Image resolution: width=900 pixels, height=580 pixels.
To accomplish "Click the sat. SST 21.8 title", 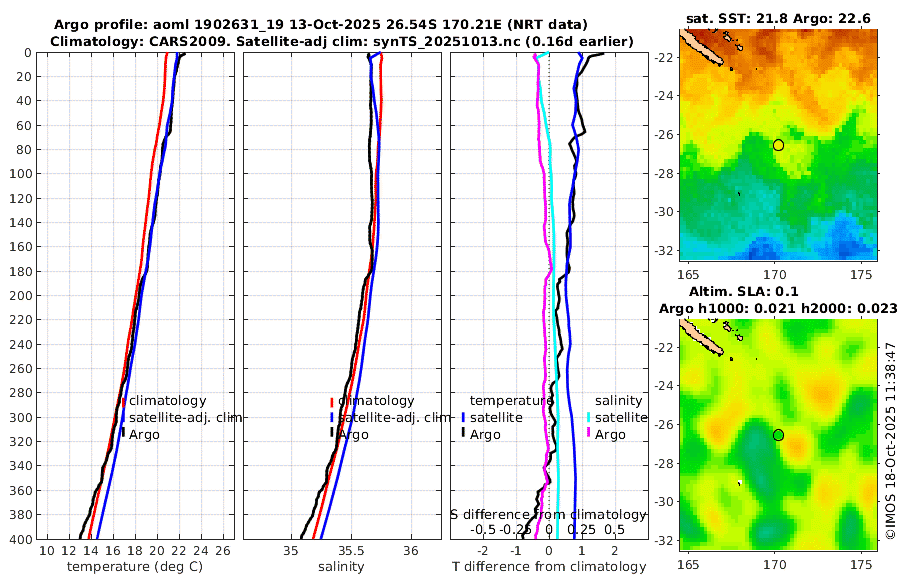I will coord(778,19).
